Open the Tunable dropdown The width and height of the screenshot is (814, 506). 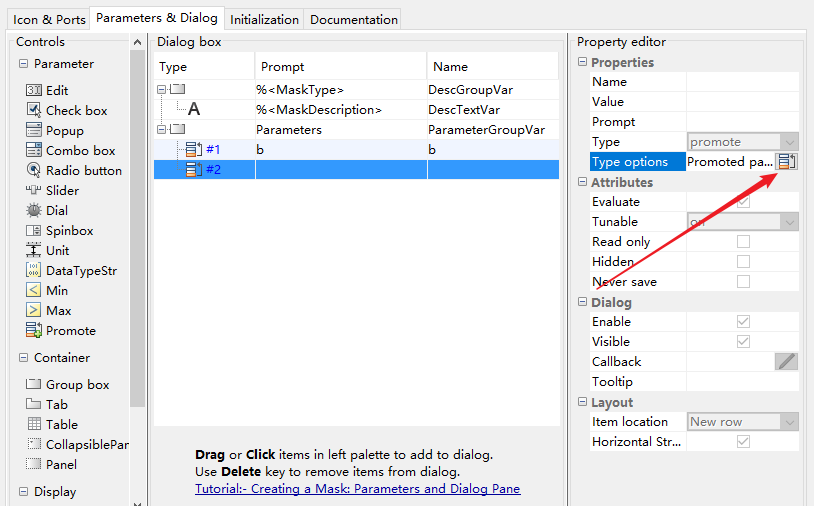pos(742,222)
